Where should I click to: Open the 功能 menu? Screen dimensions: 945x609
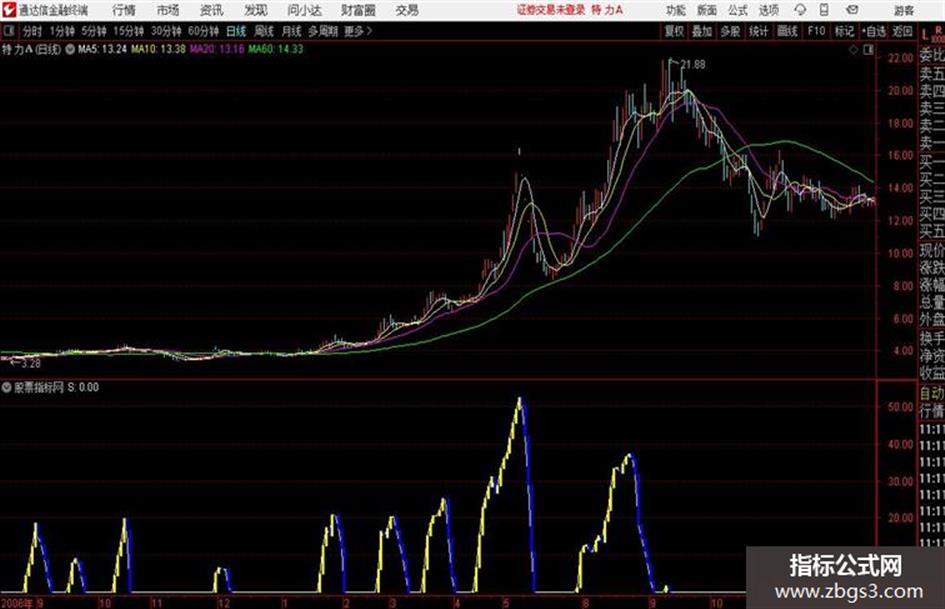[676, 10]
